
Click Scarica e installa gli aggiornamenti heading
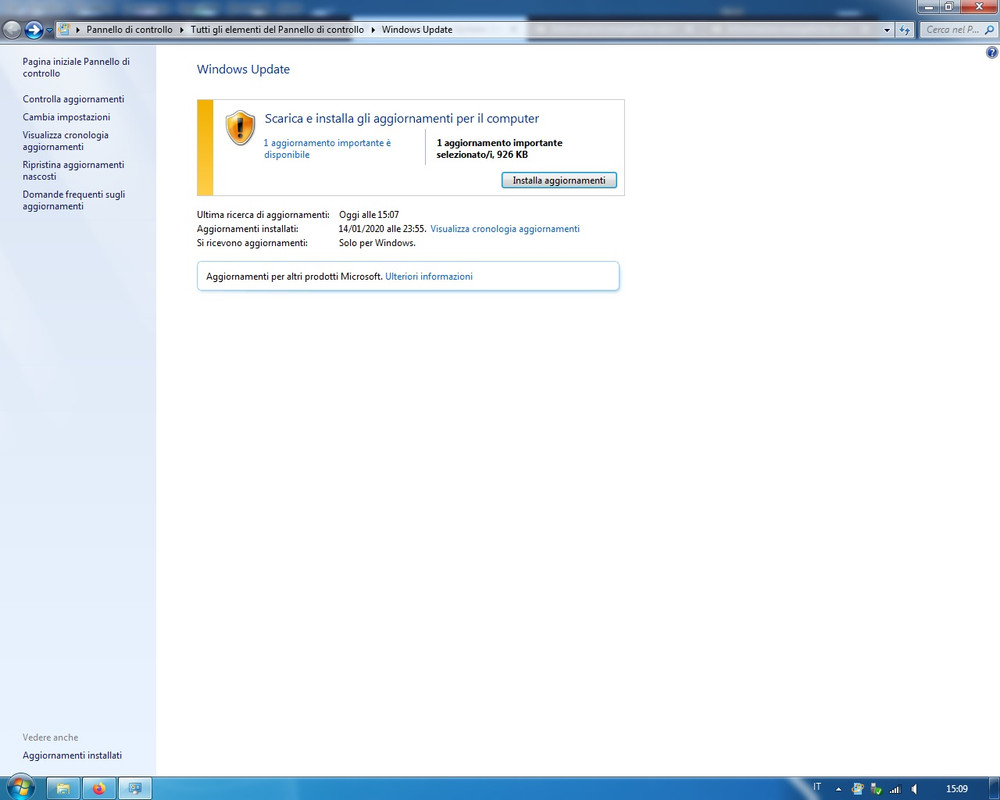(x=402, y=119)
